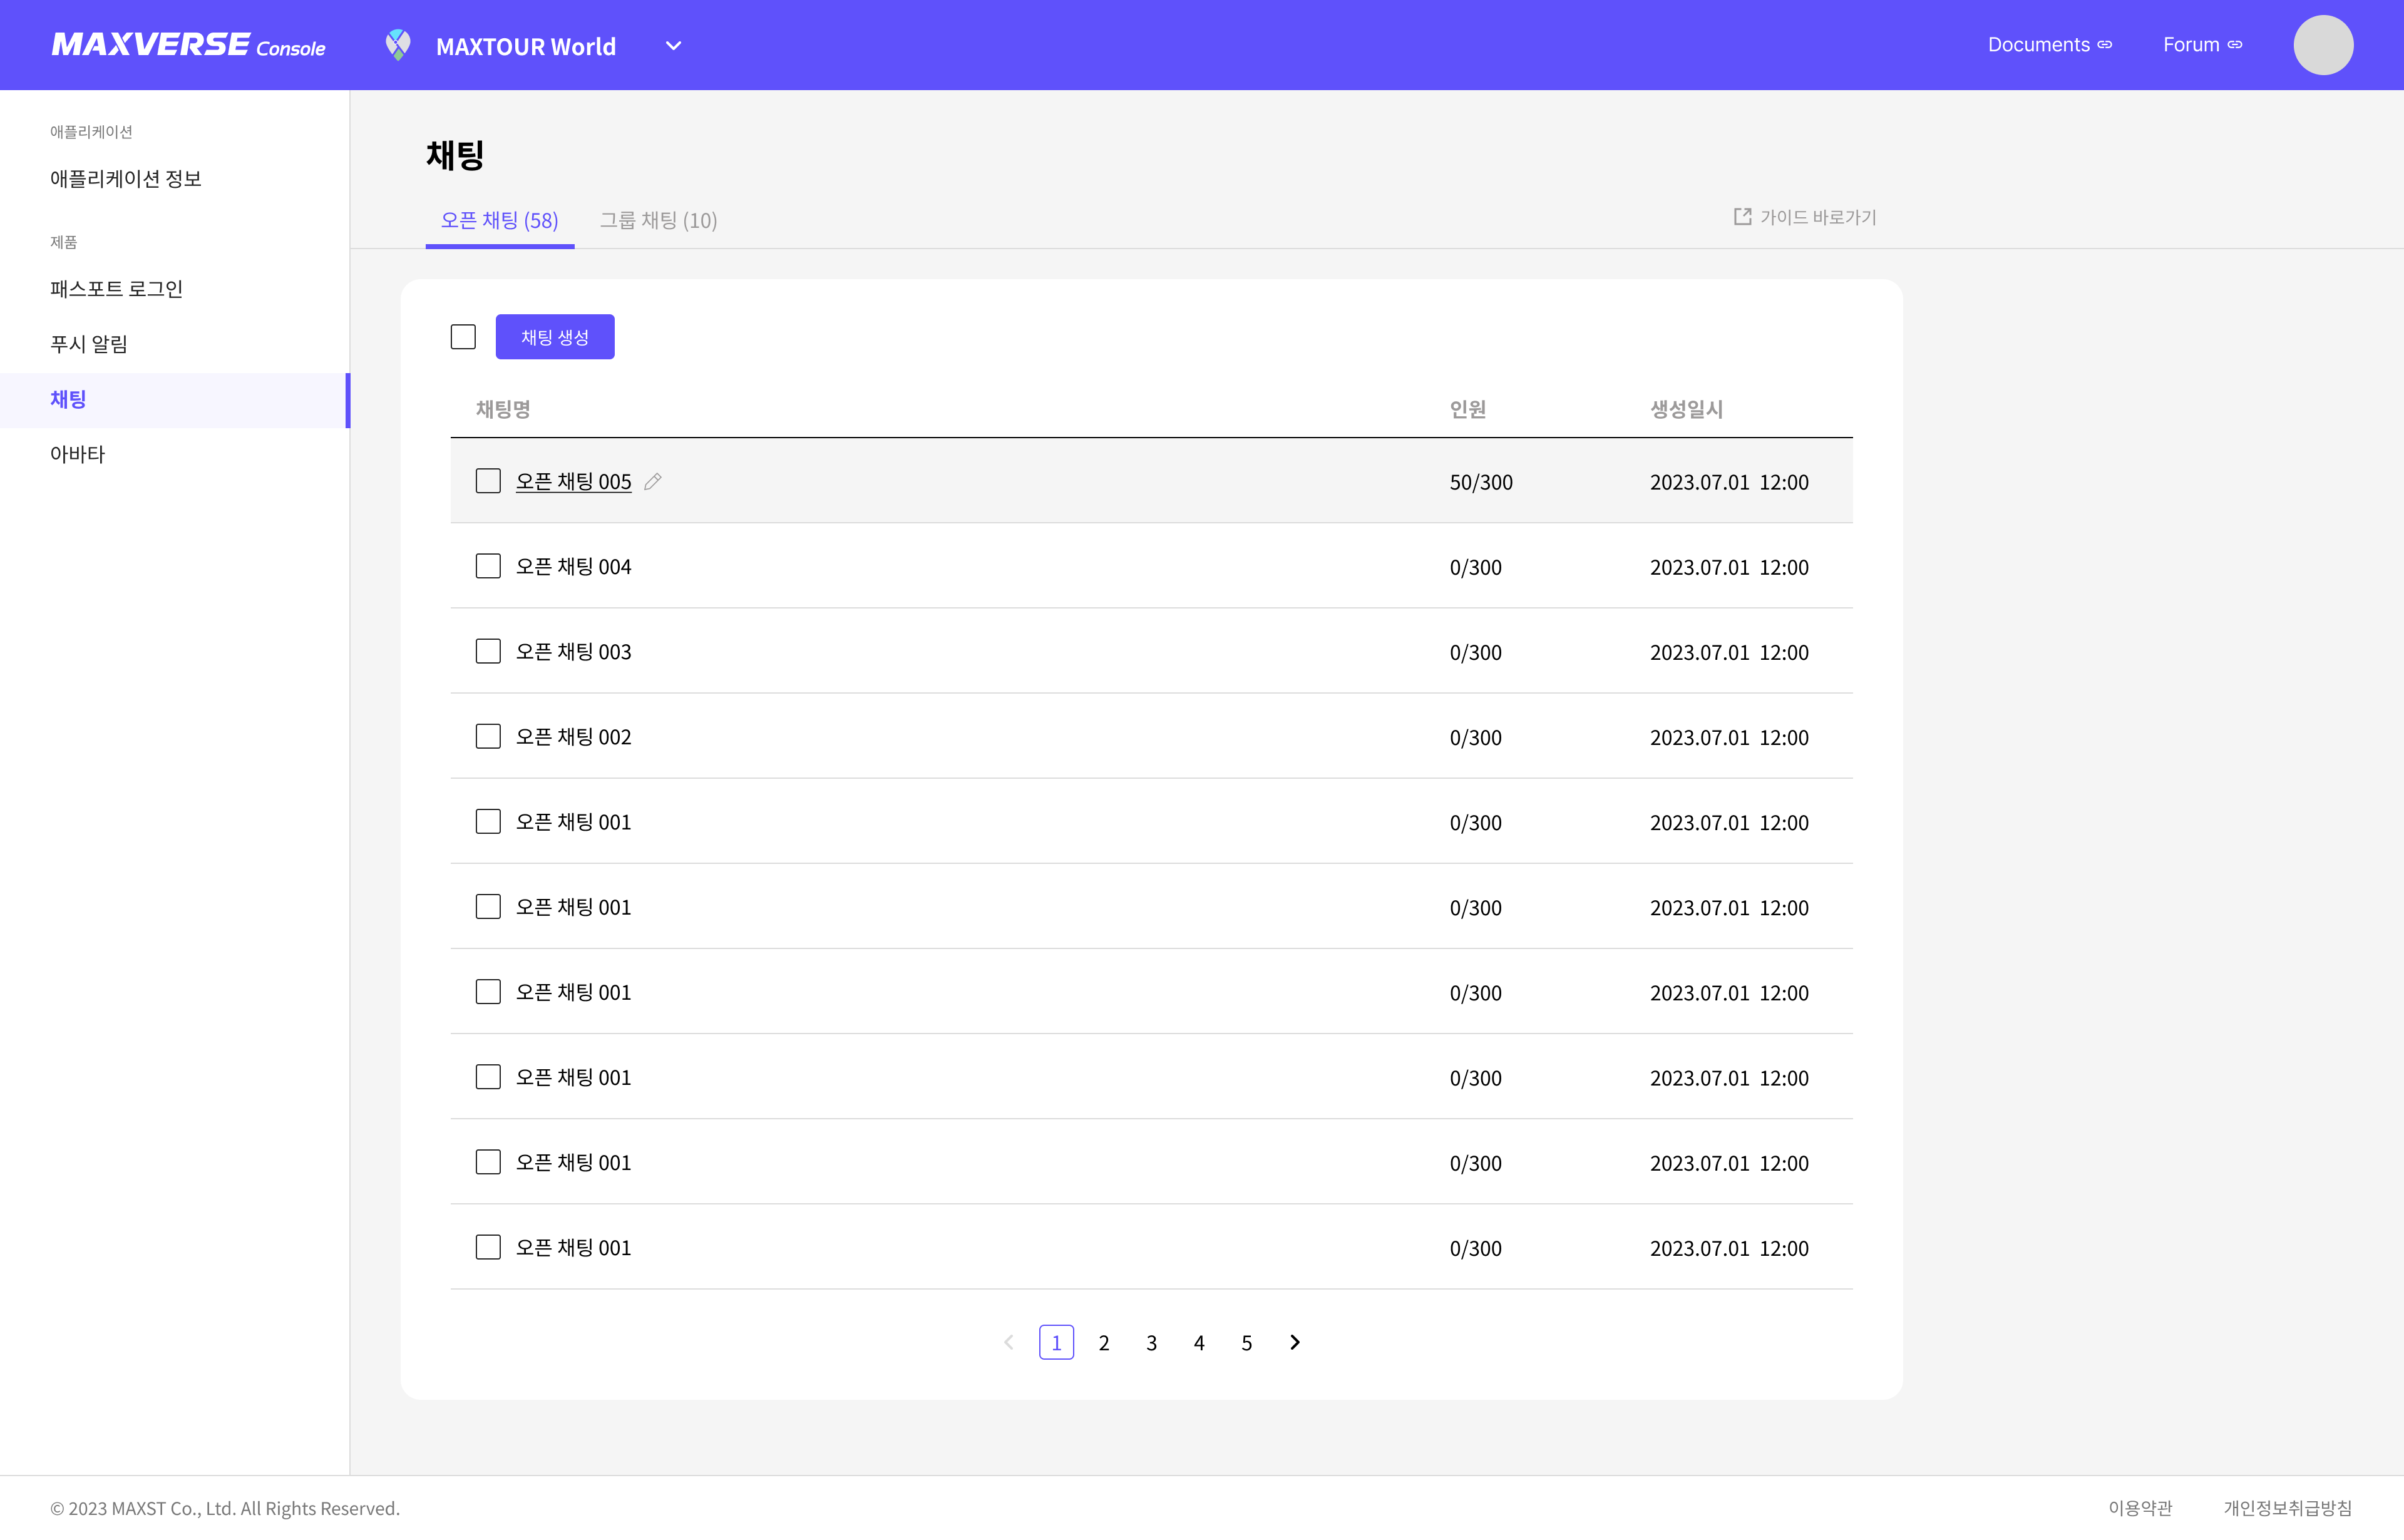Click the 오픈 채팅 002 name
Screen dimensions: 2404x1540
(x=573, y=737)
